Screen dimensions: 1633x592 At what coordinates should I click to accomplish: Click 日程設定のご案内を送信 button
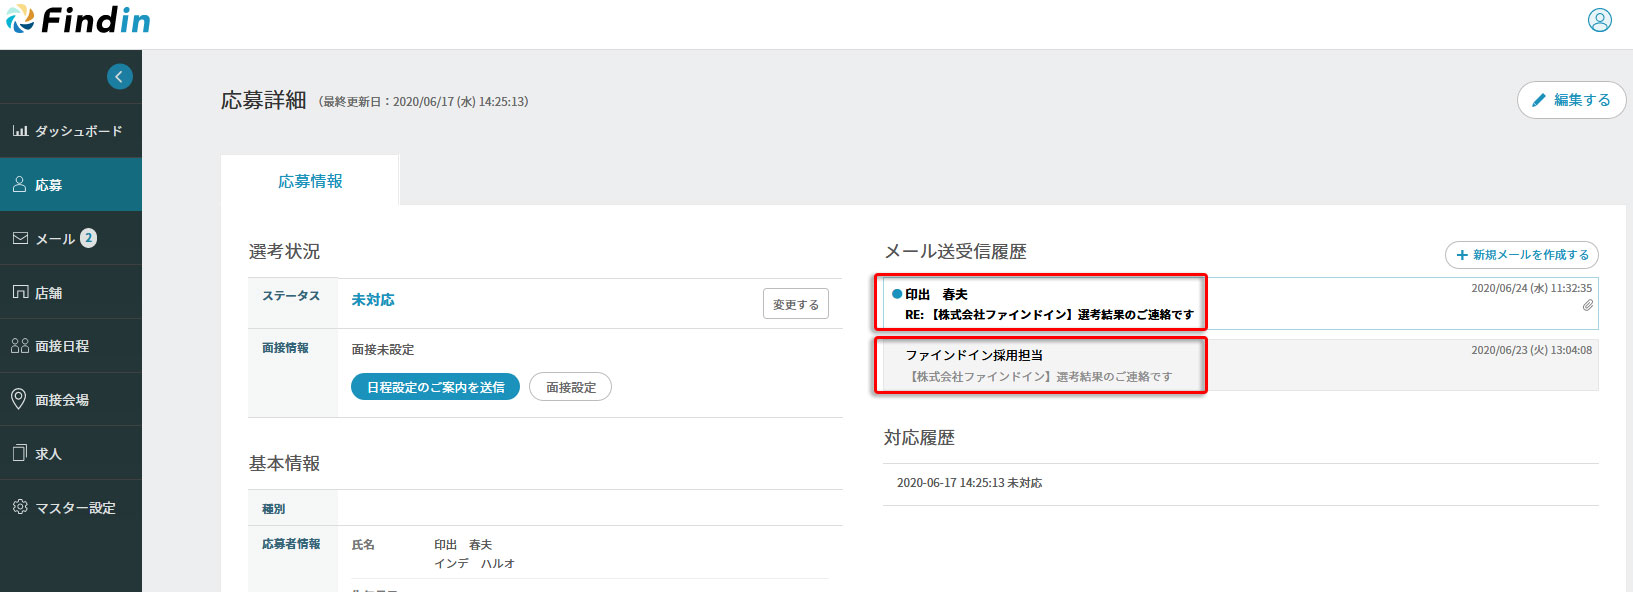click(x=435, y=387)
